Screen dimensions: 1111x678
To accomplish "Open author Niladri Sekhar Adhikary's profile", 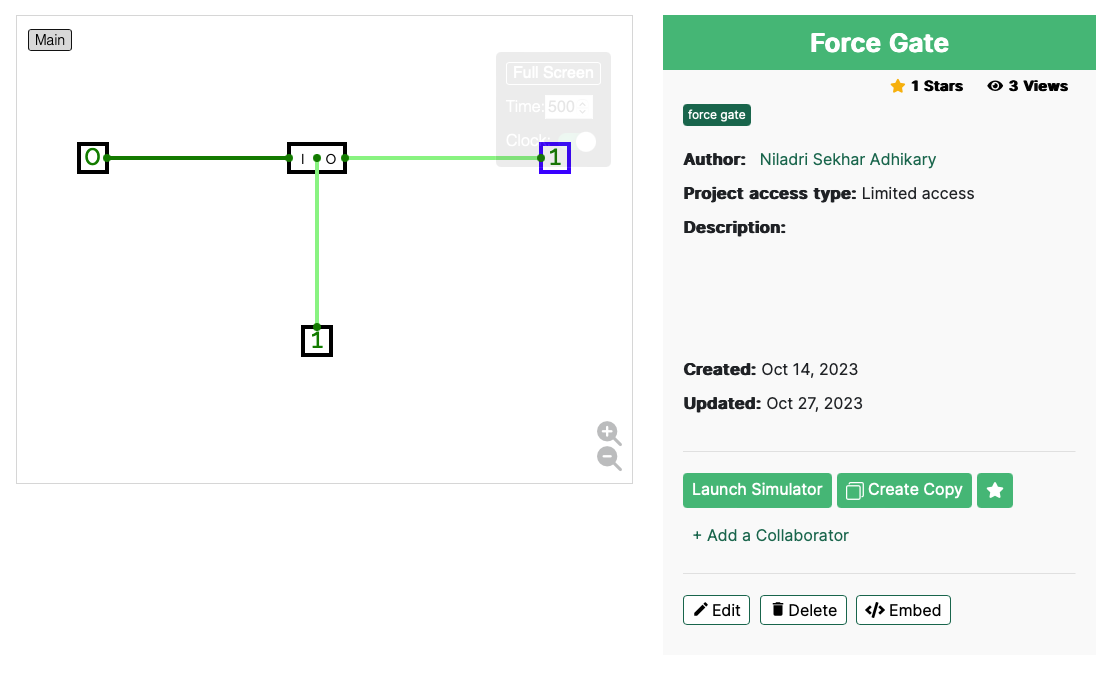I will point(848,160).
